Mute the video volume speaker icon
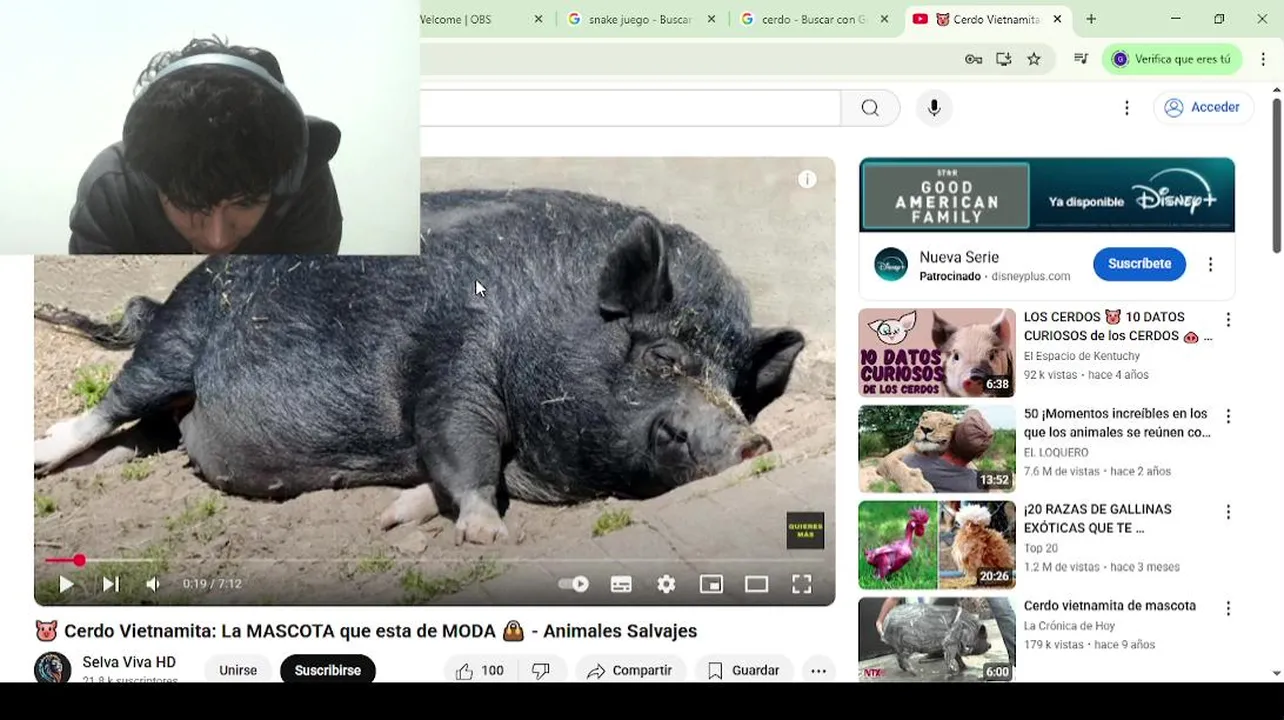Image resolution: width=1284 pixels, height=720 pixels. (x=153, y=584)
